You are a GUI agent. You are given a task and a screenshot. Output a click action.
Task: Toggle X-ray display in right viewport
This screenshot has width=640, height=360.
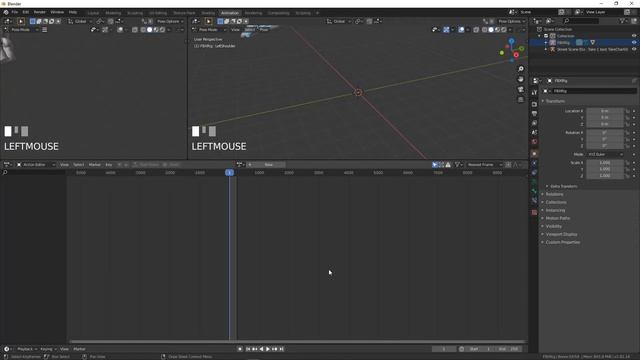click(476, 30)
